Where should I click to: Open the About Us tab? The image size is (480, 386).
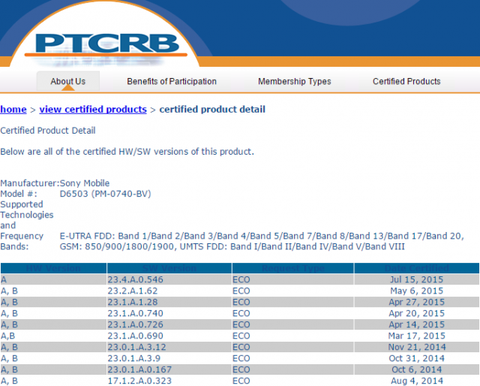[x=68, y=81]
